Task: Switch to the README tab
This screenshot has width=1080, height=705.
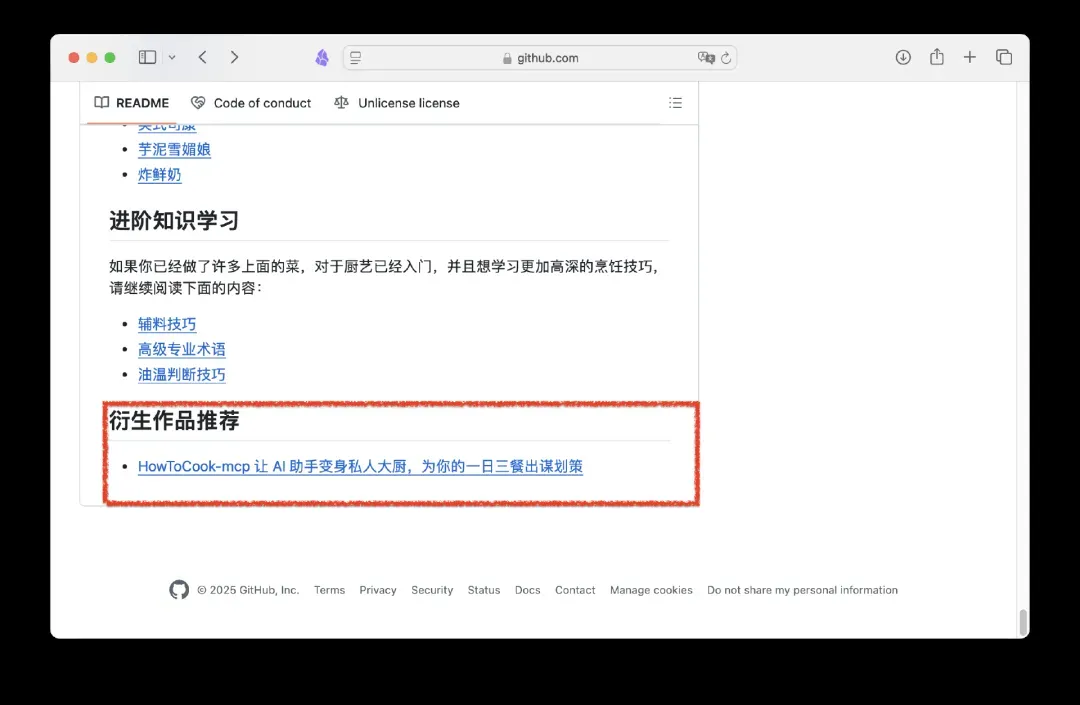Action: click(132, 103)
